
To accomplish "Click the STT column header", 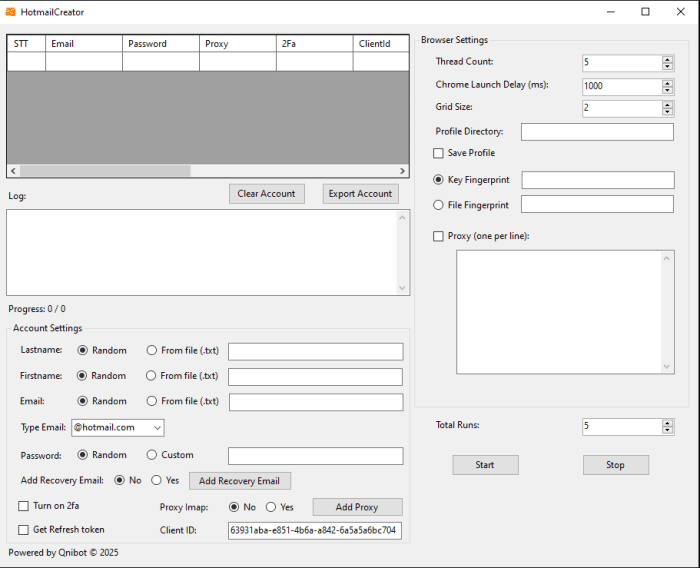I will [x=26, y=44].
